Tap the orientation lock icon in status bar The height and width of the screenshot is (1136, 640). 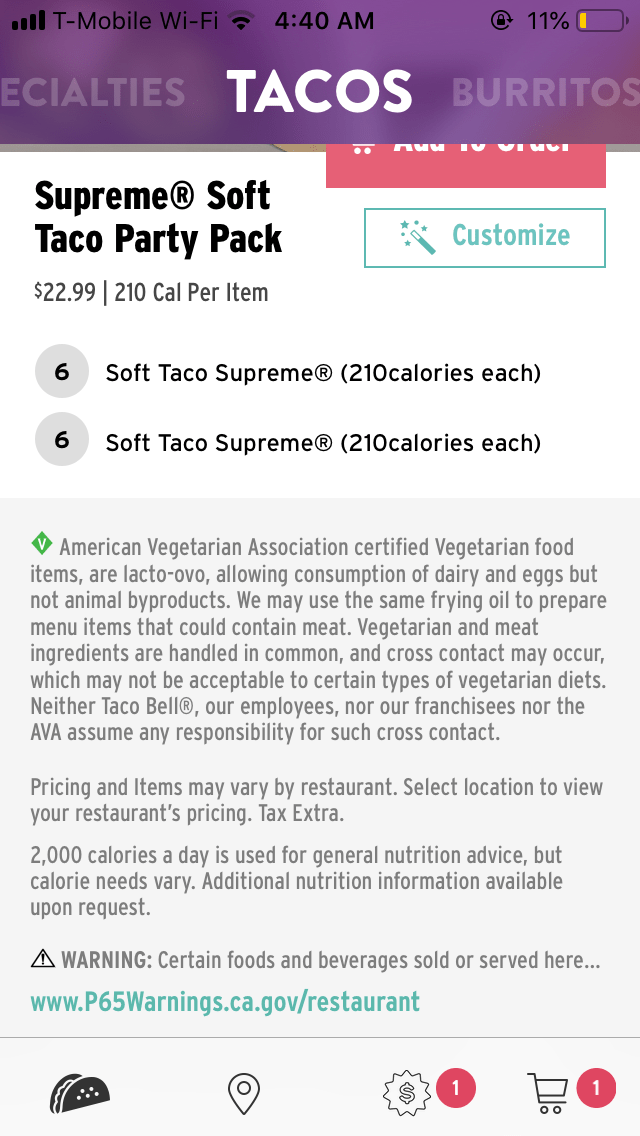click(x=501, y=18)
